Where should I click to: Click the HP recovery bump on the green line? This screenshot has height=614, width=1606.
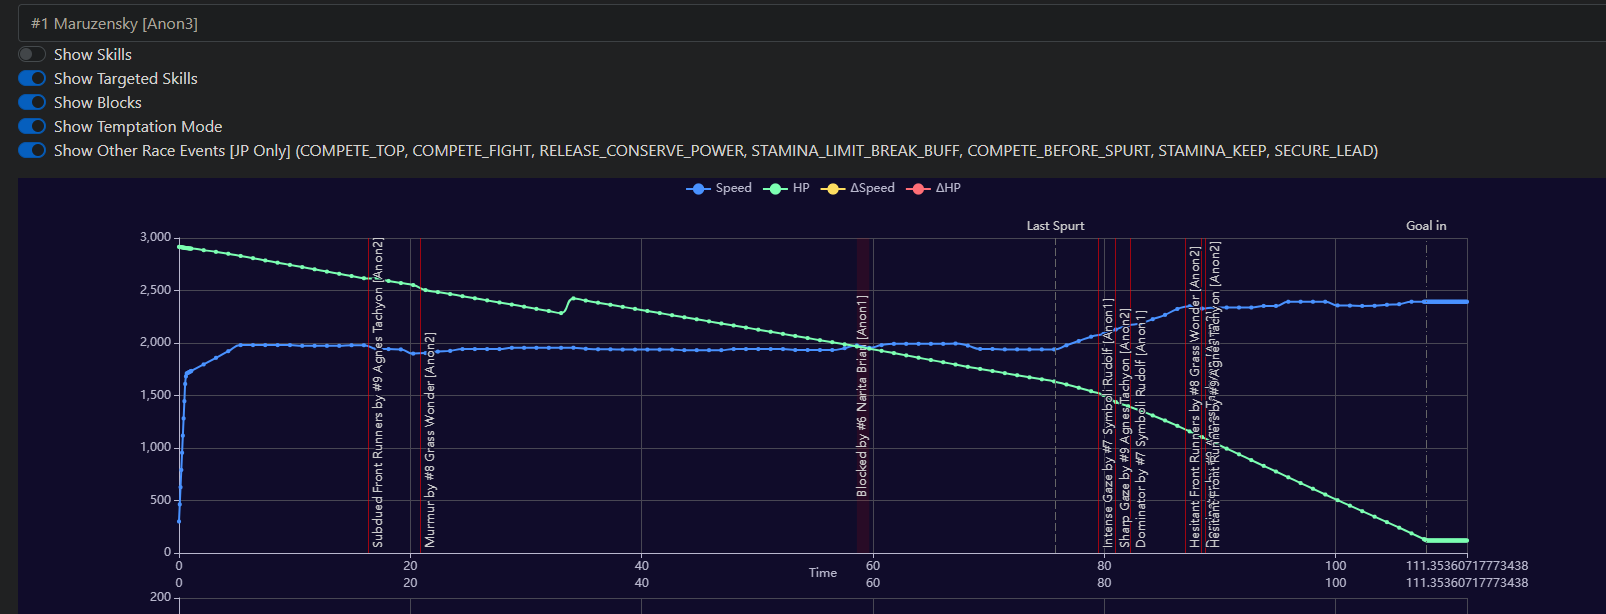click(571, 299)
